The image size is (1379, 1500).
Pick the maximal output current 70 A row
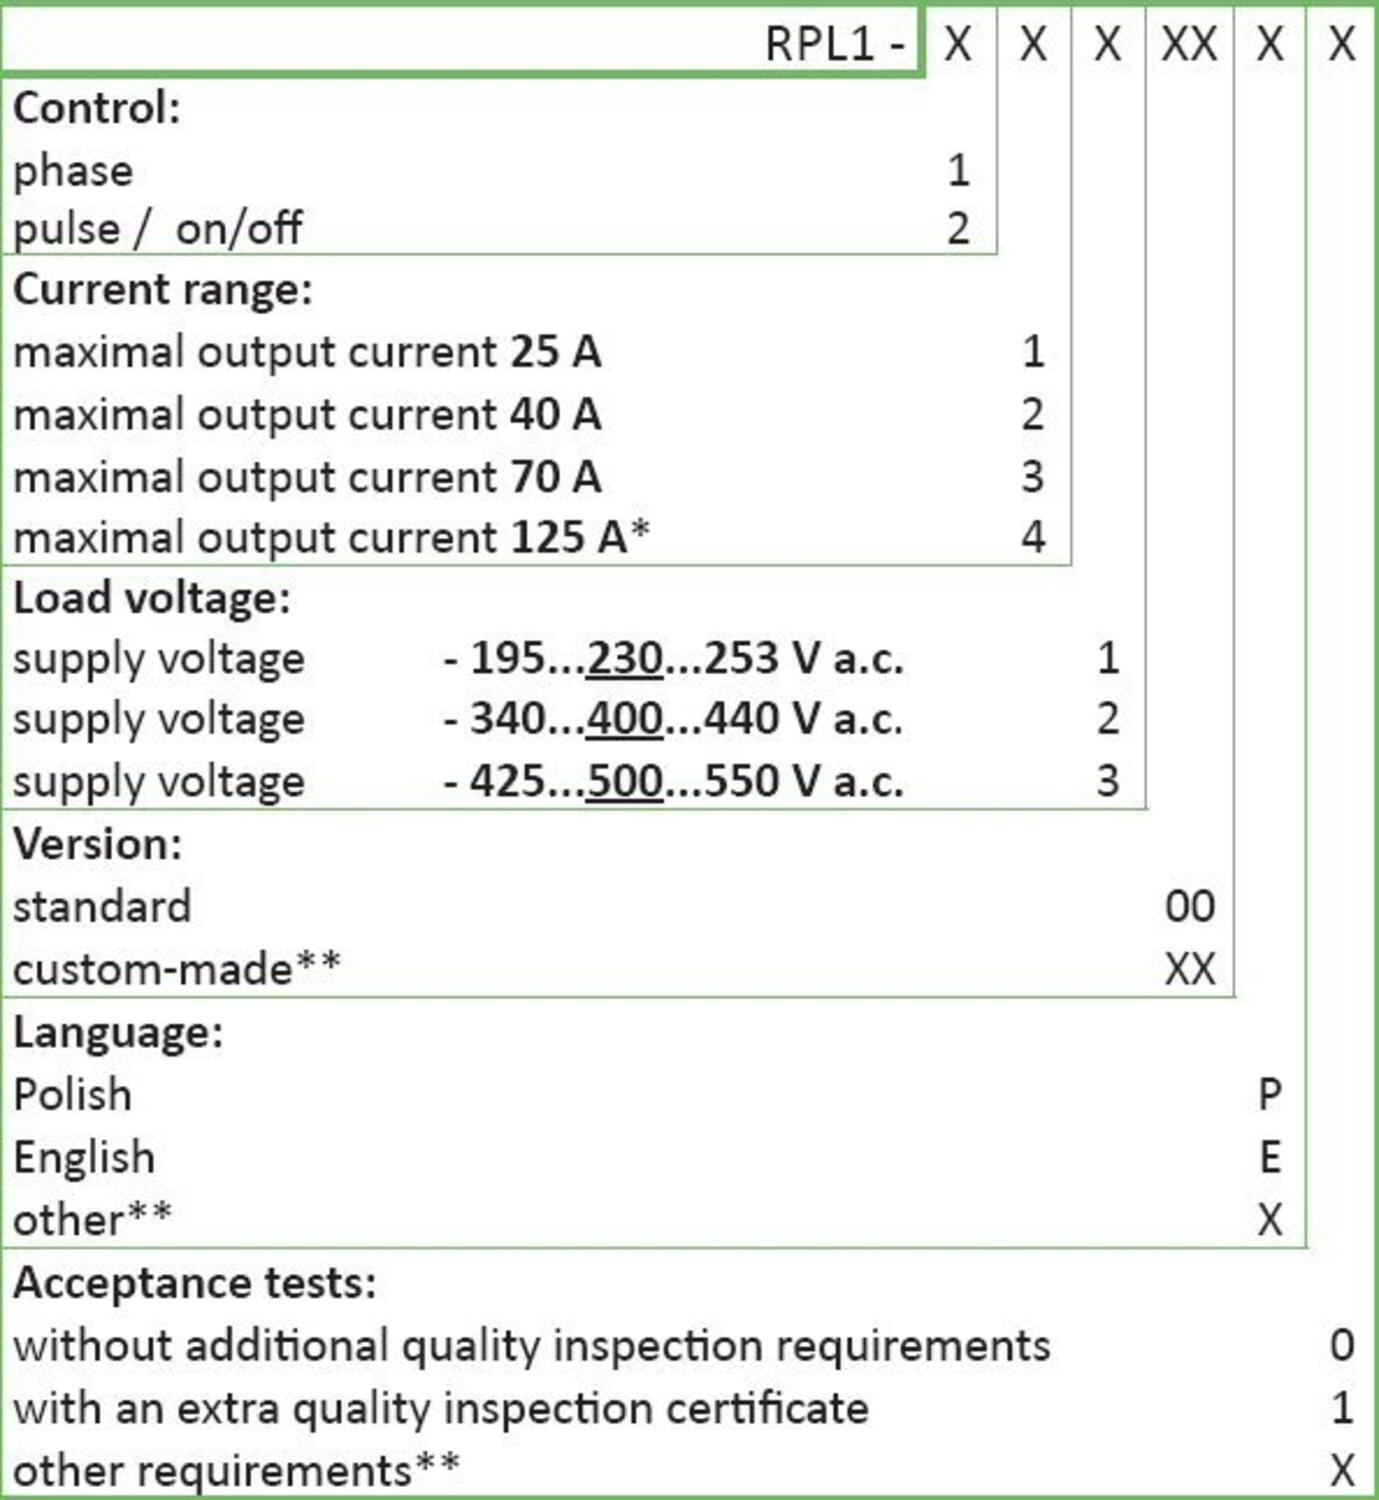click(x=307, y=477)
